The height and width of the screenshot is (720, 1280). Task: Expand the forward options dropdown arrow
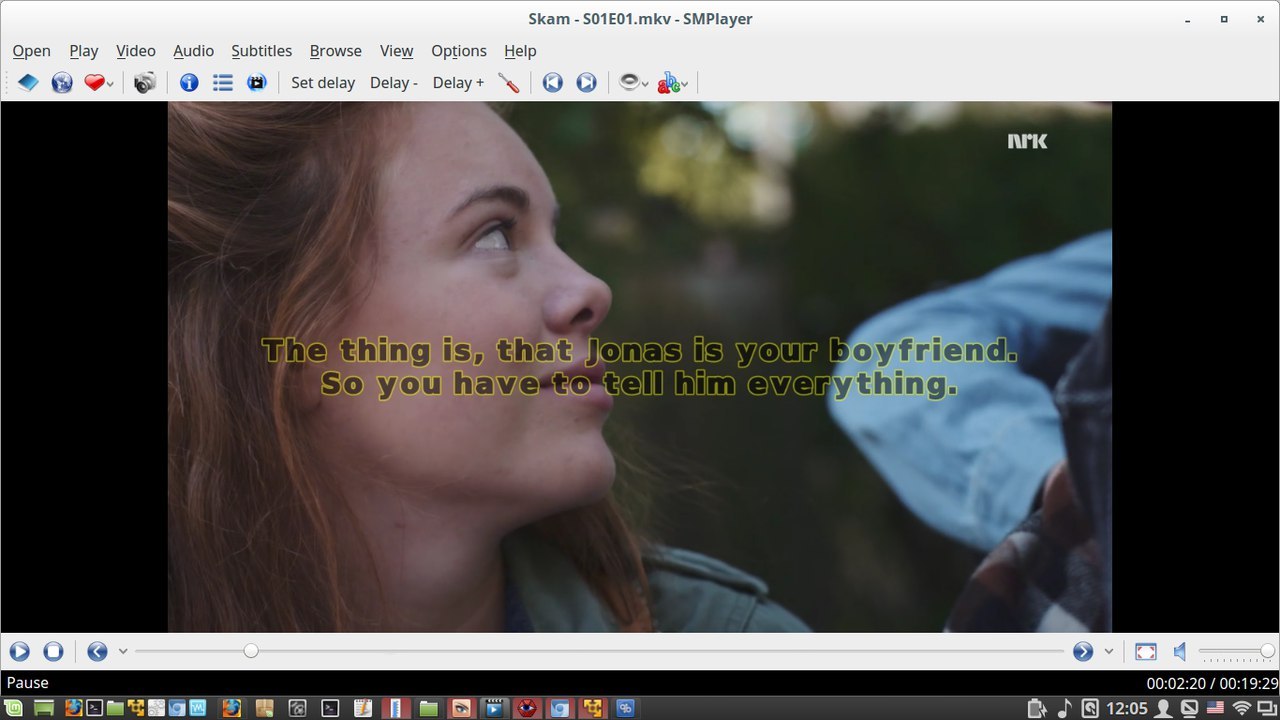1109,652
